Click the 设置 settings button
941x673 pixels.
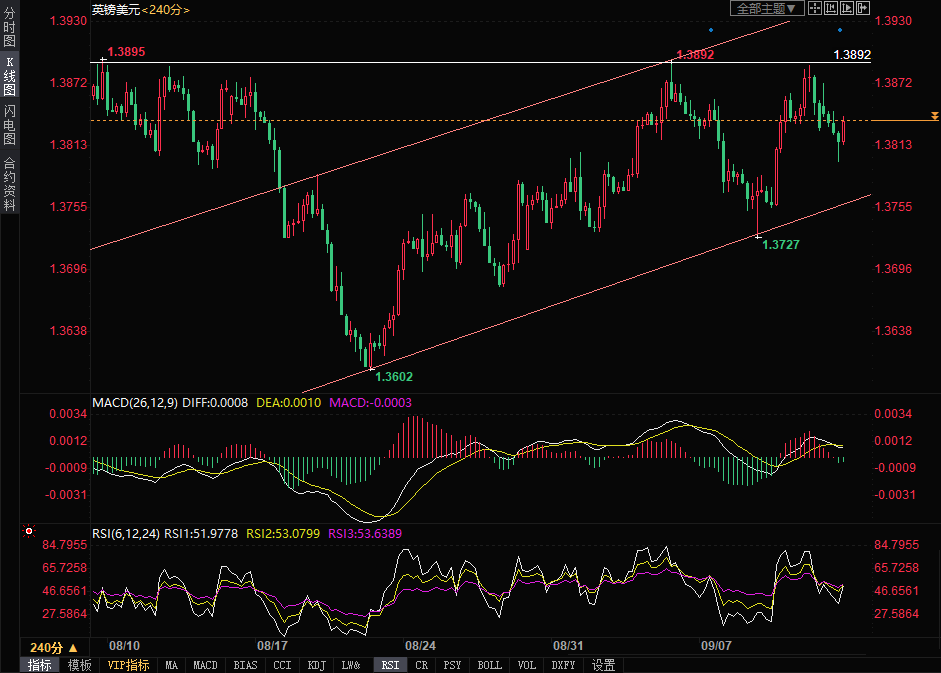point(603,665)
